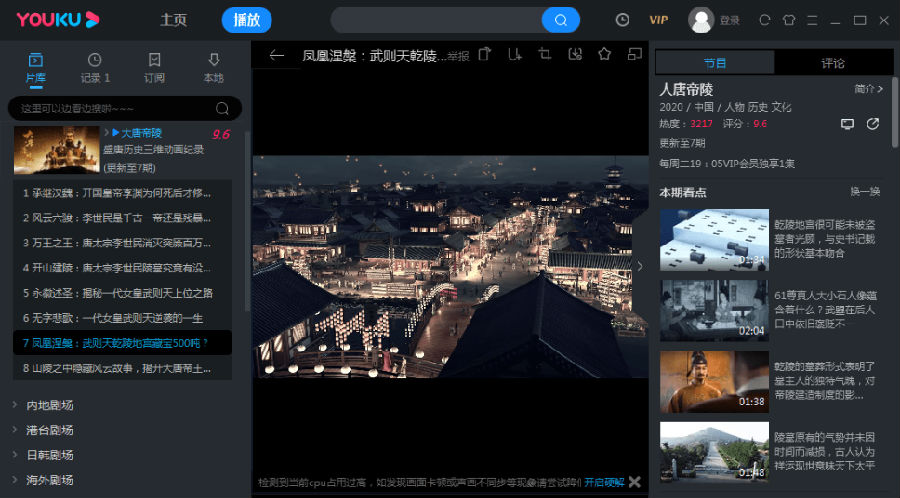Click 换一换 to refresh highlights
This screenshot has height=498, width=900.
[x=864, y=192]
